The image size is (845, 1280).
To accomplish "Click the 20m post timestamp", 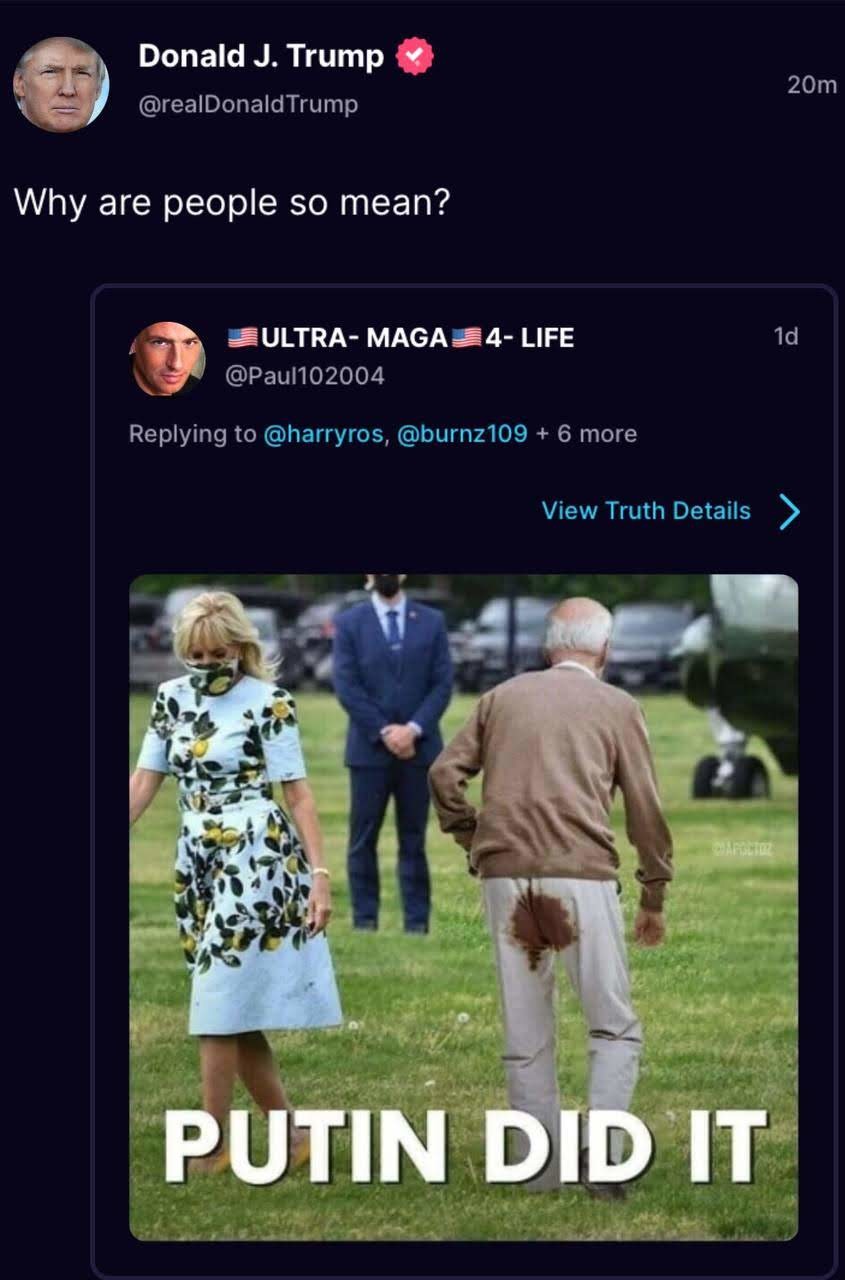I will point(811,86).
